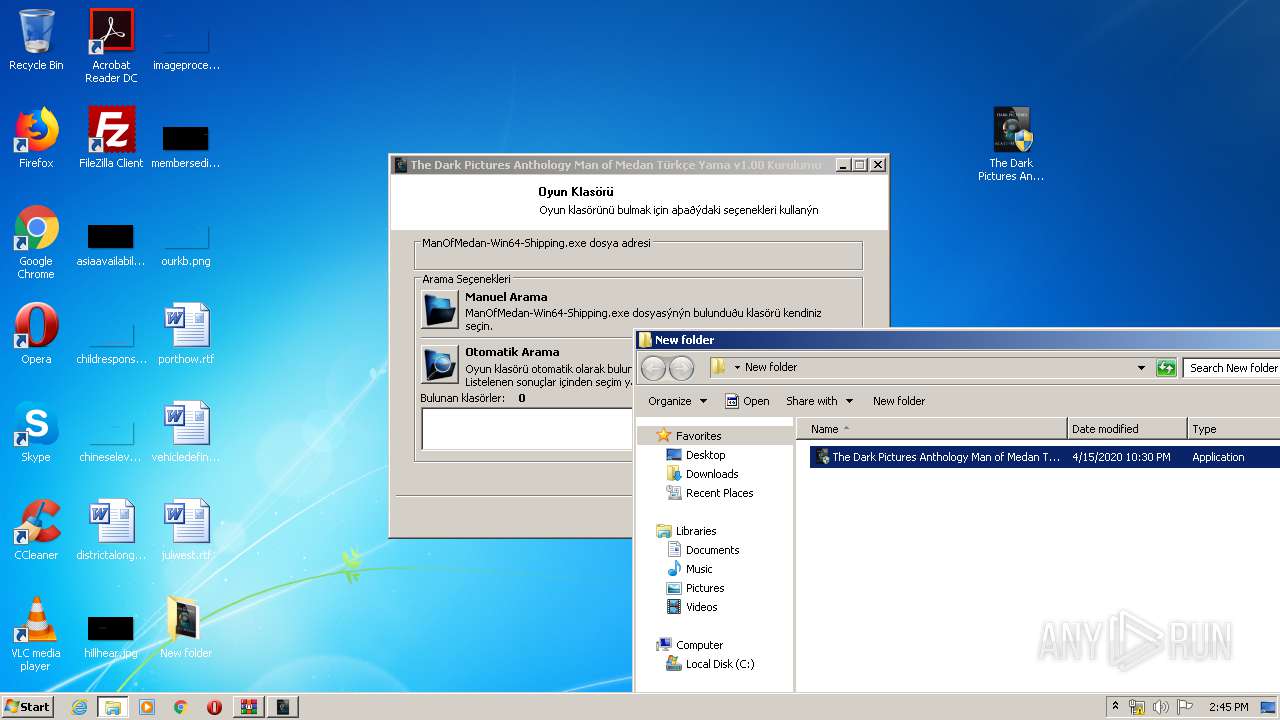Click Explorer Back navigation arrow
Viewport: 1280px width, 720px height.
[653, 368]
